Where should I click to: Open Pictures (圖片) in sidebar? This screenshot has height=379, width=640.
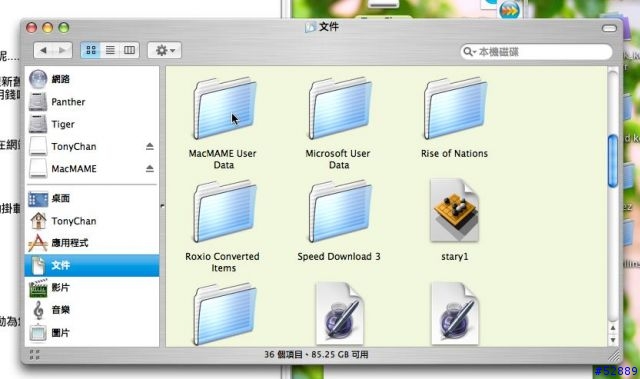tap(91, 332)
